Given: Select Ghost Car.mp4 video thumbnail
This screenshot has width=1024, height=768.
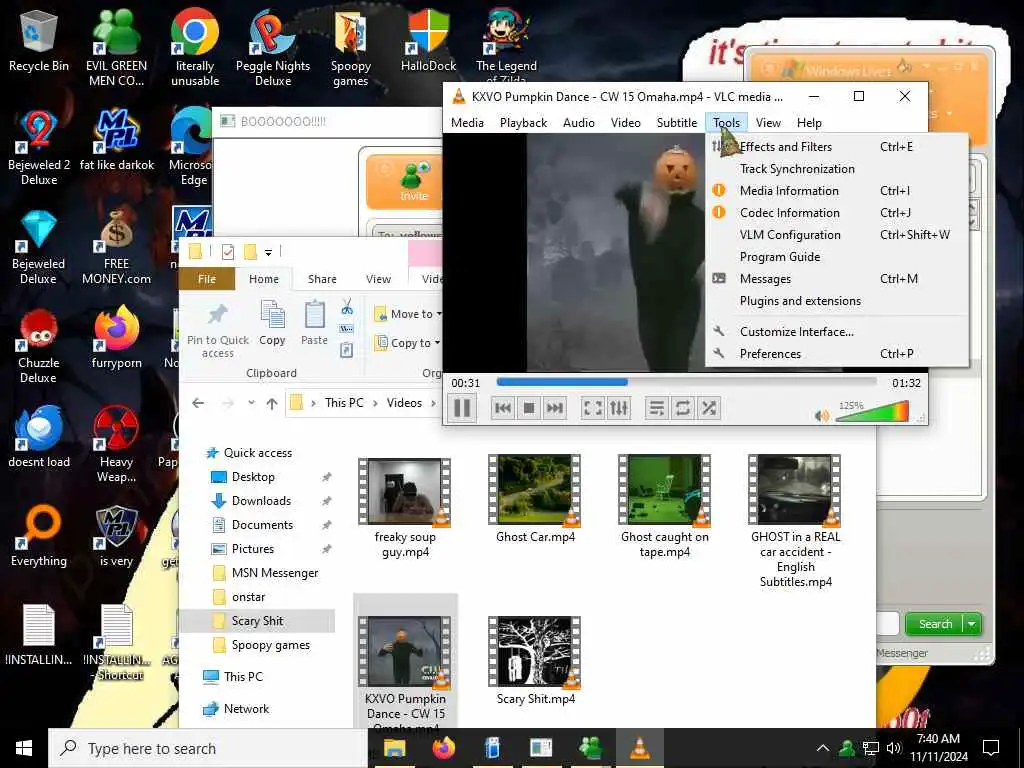Looking at the screenshot, I should [x=535, y=491].
